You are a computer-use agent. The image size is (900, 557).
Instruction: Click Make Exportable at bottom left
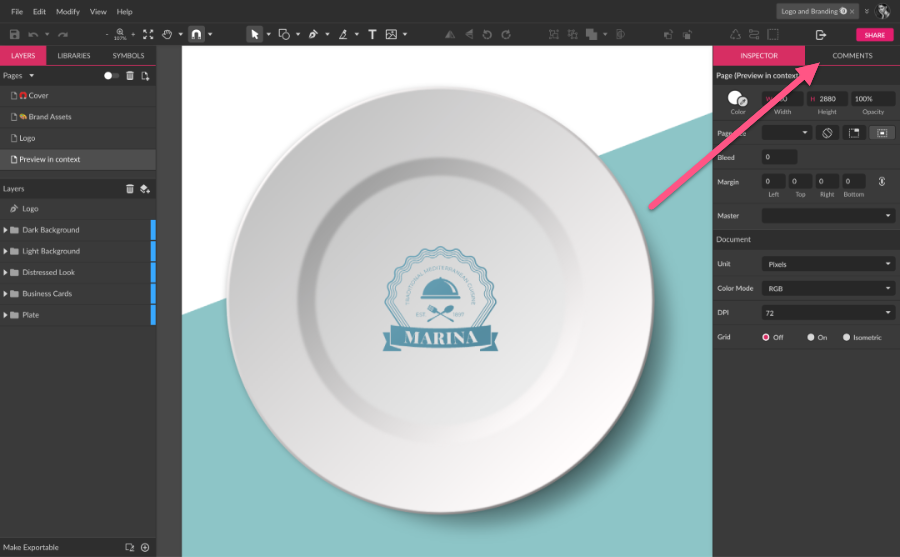click(31, 547)
